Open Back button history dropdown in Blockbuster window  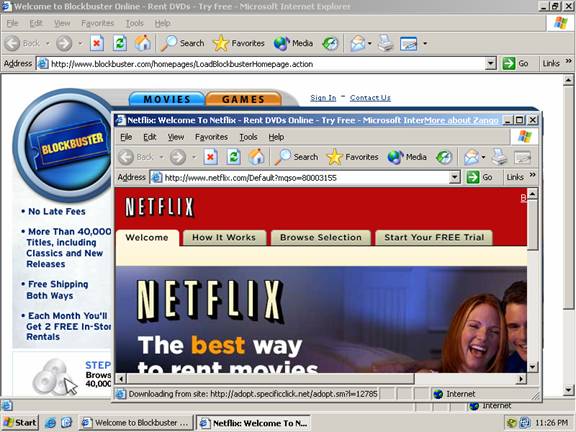[48, 43]
